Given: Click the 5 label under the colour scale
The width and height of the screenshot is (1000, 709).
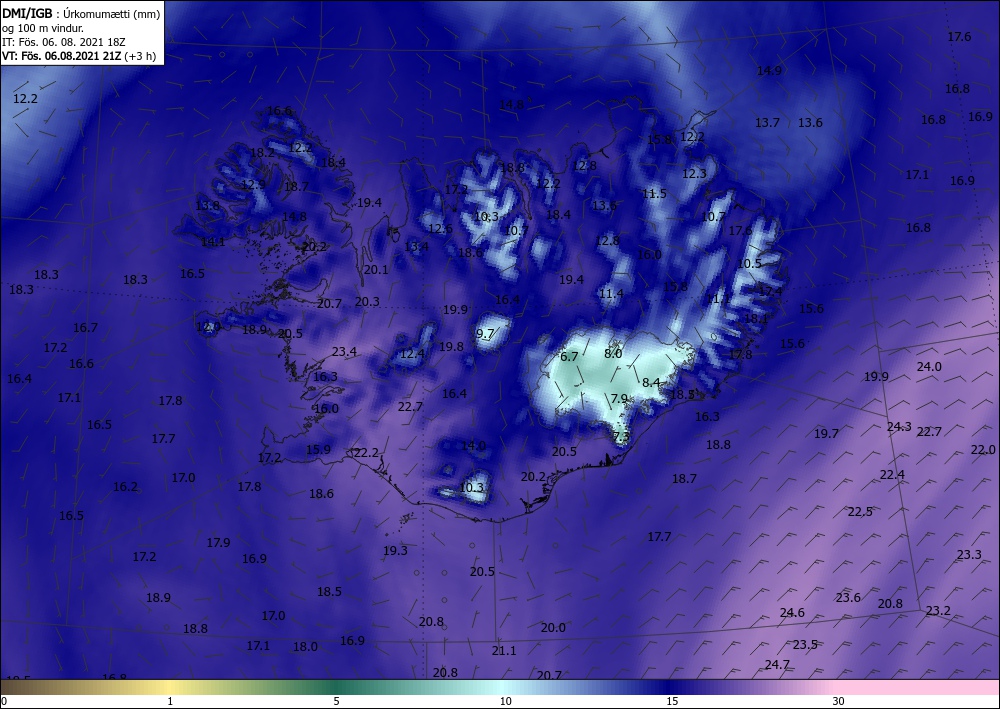Looking at the screenshot, I should pos(336,701).
